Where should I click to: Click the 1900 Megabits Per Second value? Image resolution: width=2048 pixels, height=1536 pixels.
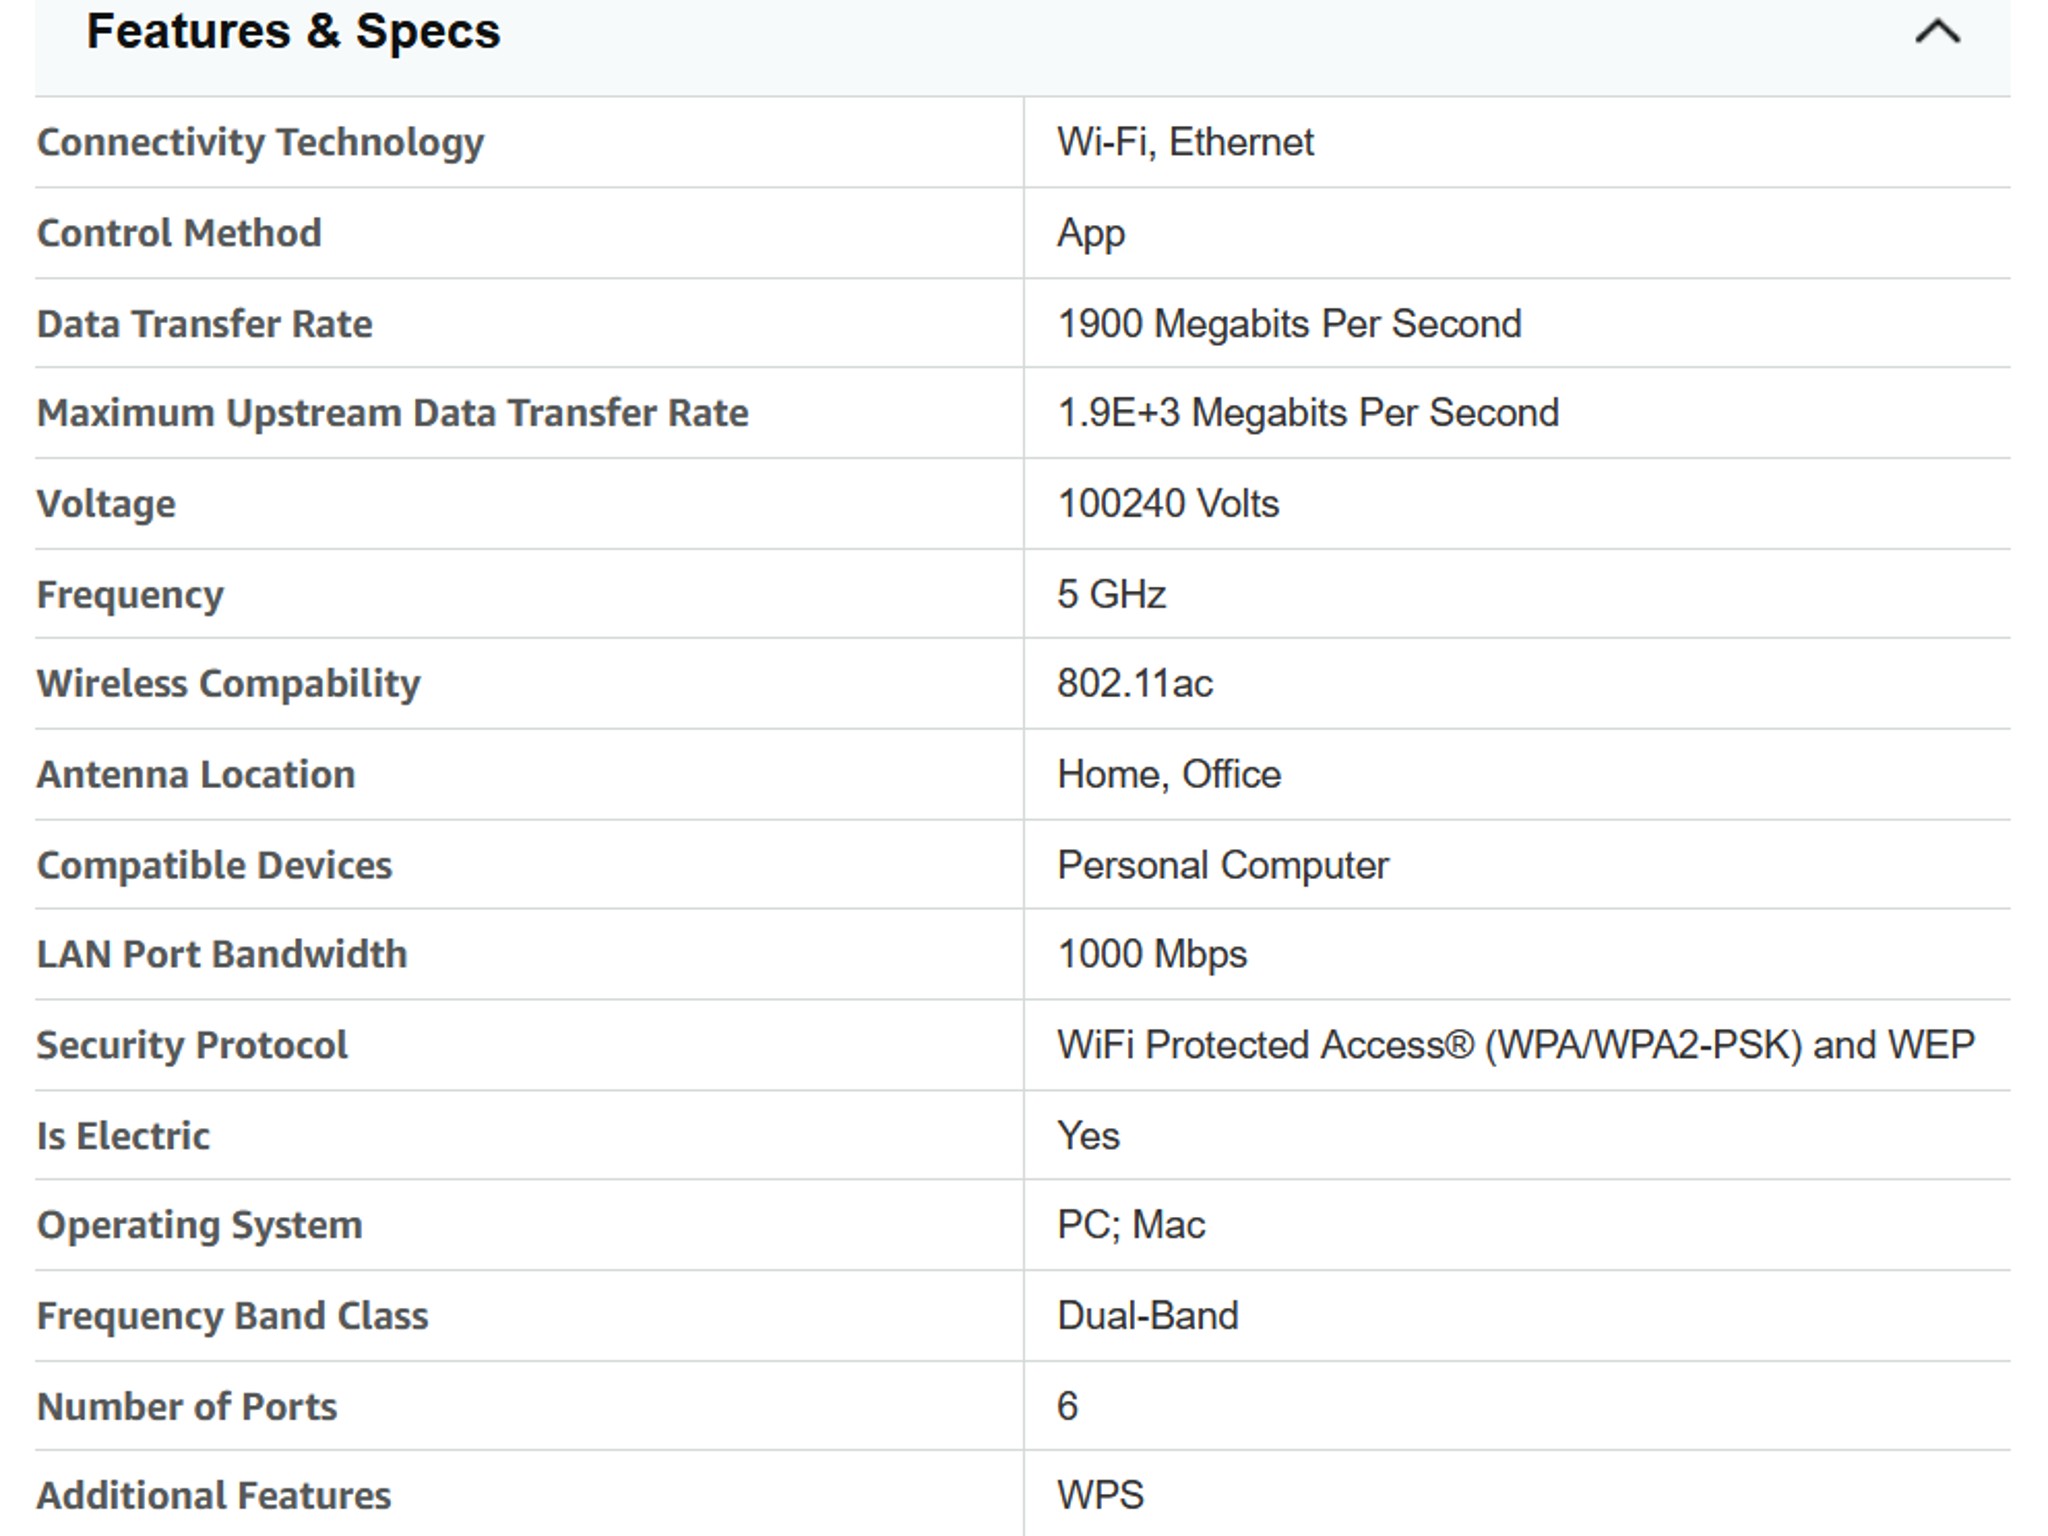[x=1288, y=324]
